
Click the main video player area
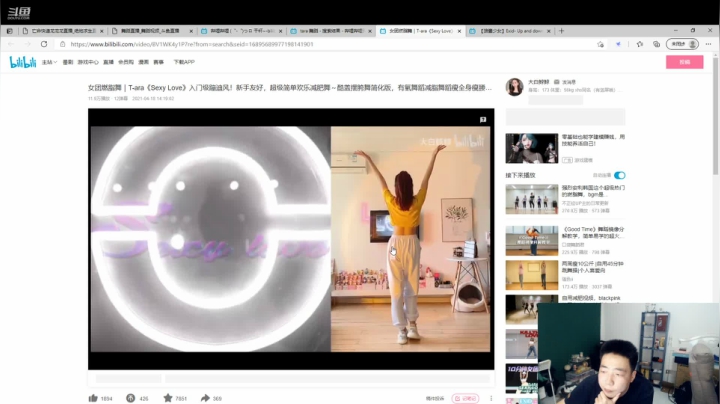click(291, 239)
